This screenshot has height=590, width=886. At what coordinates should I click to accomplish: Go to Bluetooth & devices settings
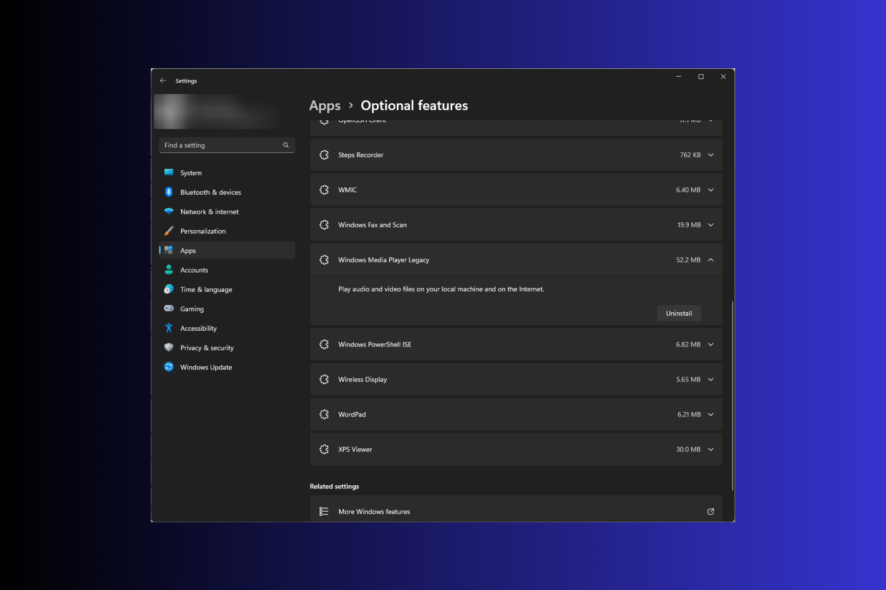(x=227, y=192)
